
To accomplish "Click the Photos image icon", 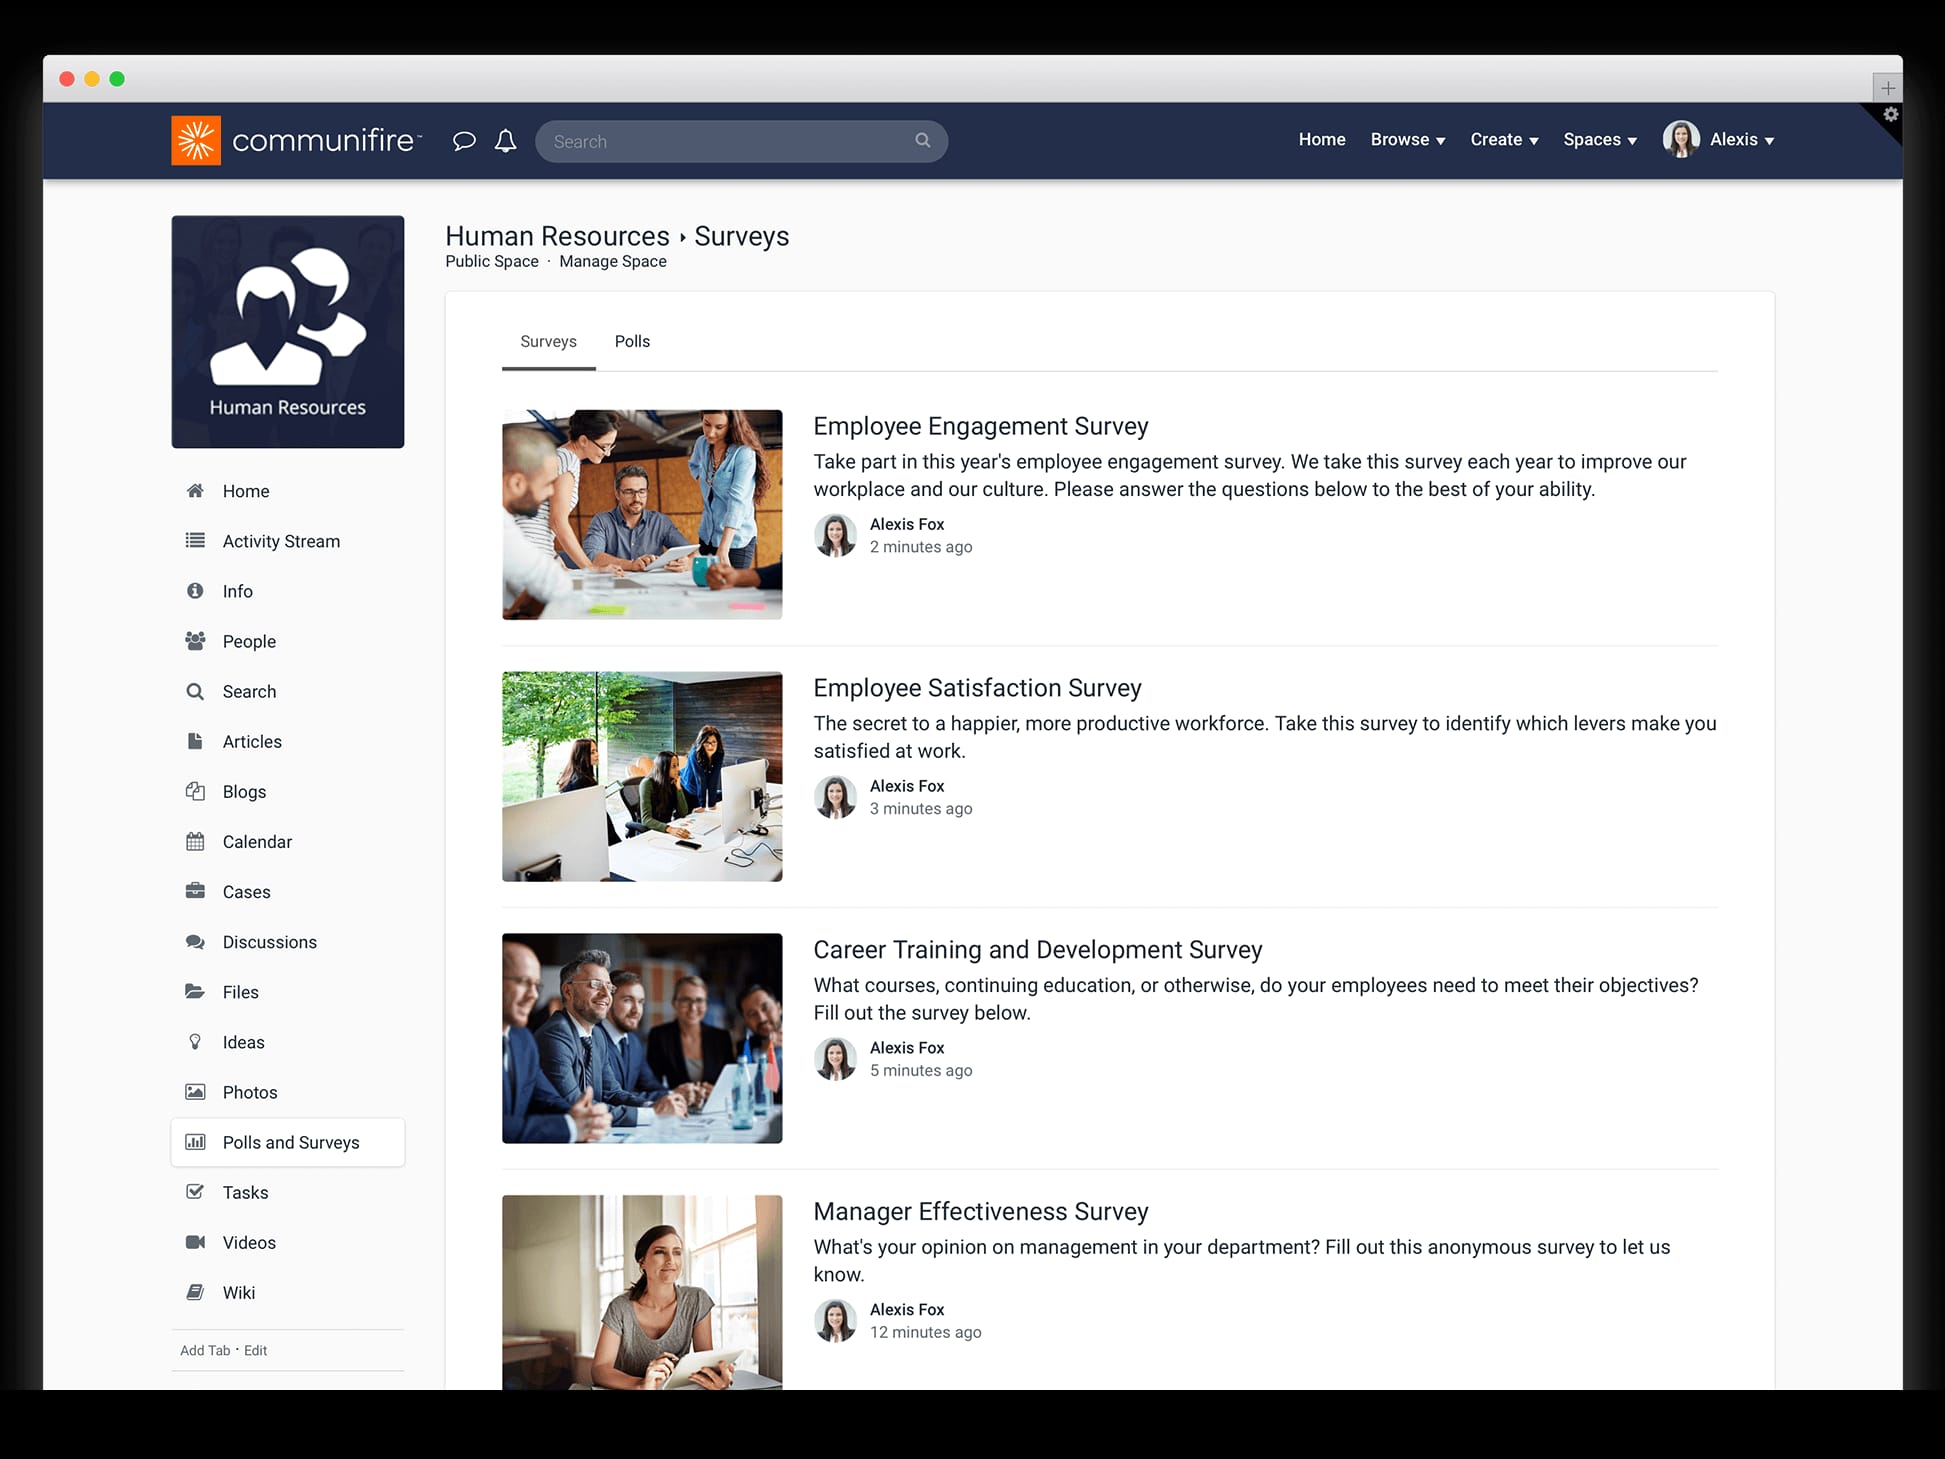I will 195,1092.
